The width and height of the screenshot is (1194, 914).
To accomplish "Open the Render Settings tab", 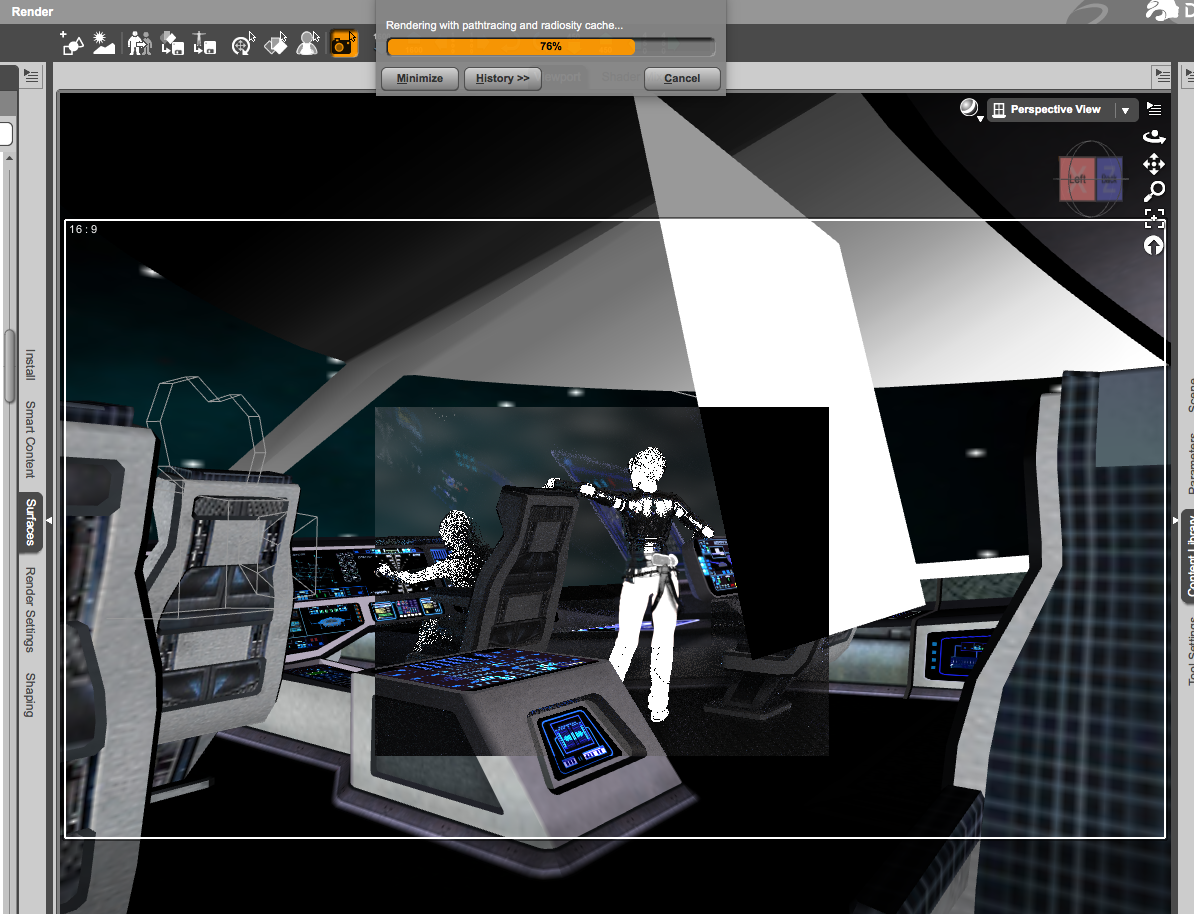I will [30, 609].
